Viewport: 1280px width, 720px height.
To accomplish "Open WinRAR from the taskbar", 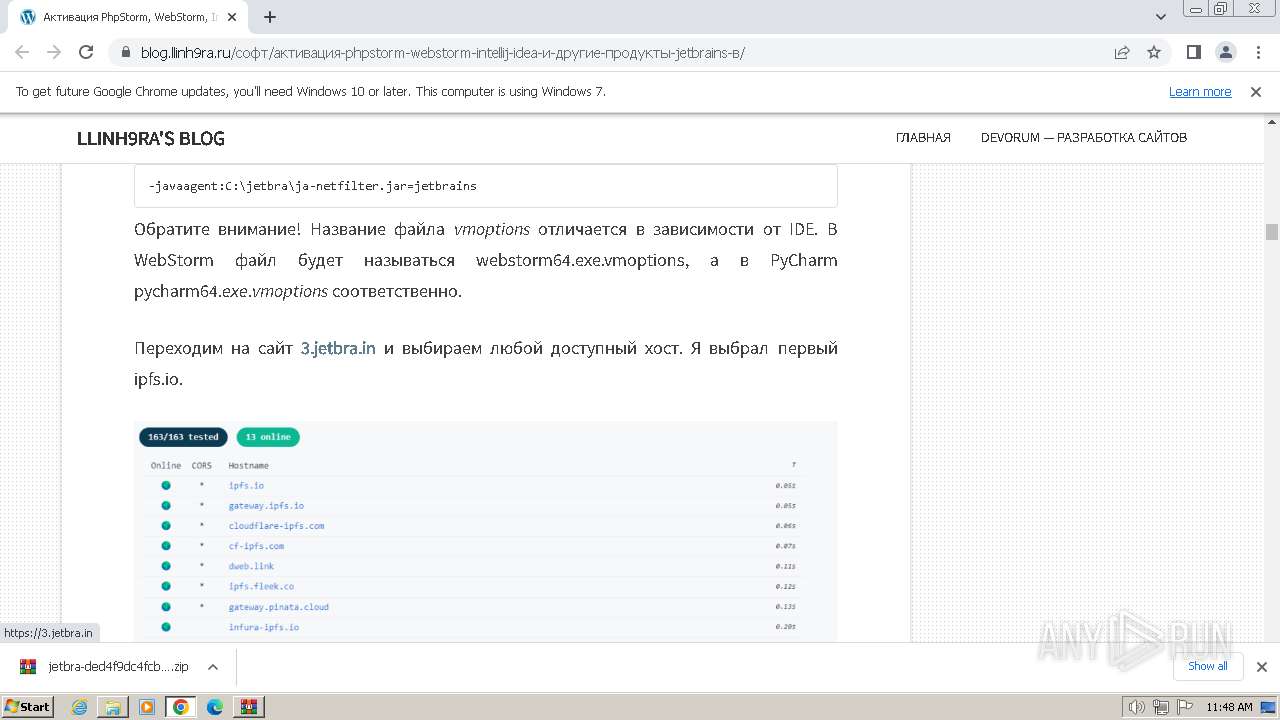I will click(248, 707).
